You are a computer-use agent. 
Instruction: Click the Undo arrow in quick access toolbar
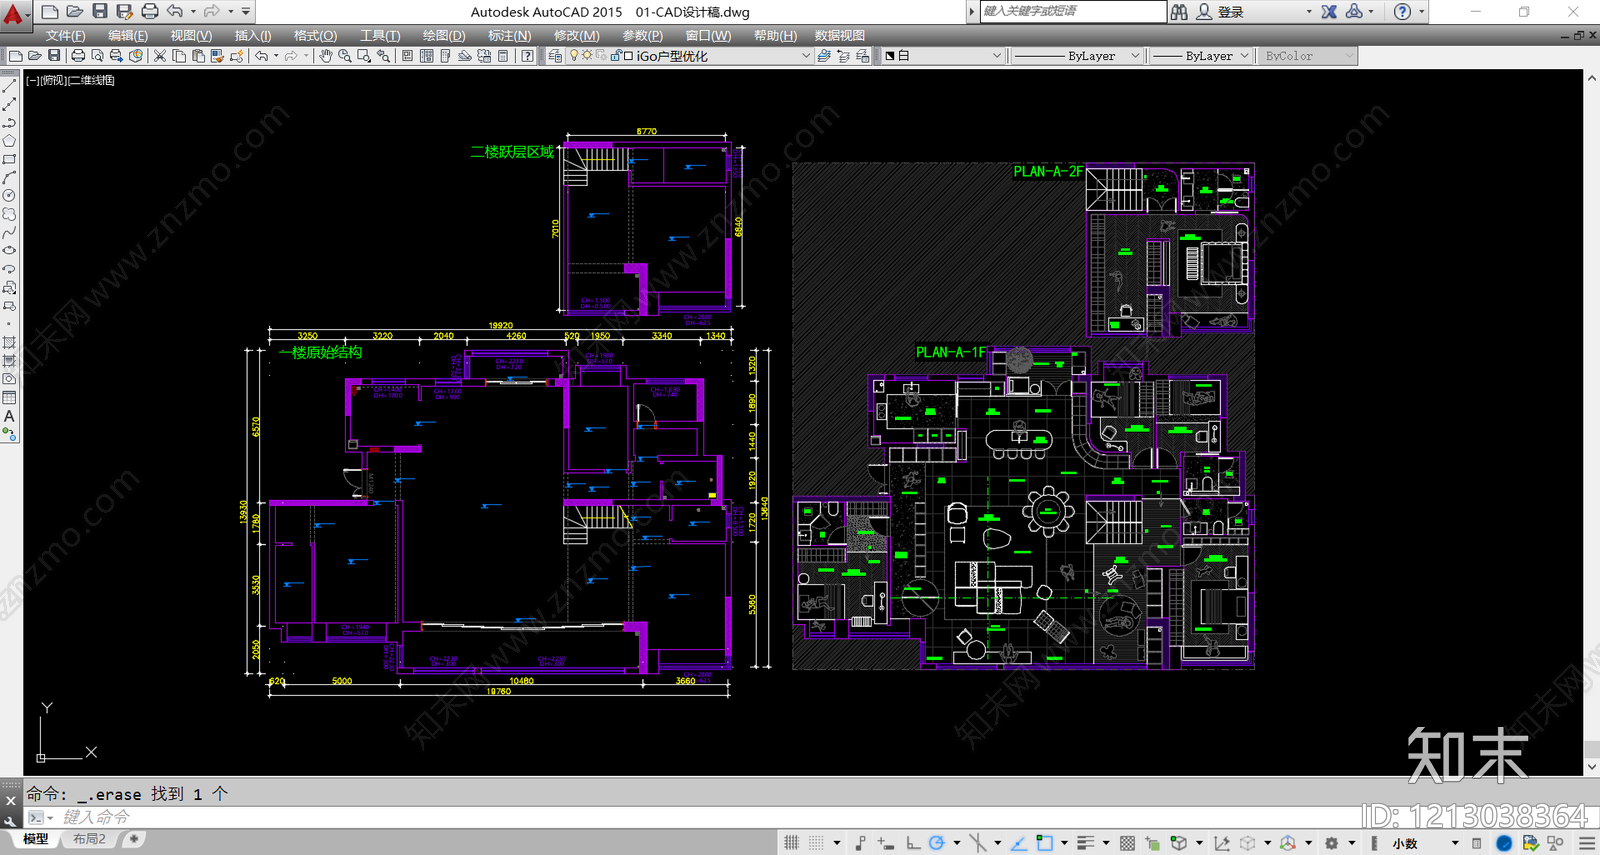[175, 11]
